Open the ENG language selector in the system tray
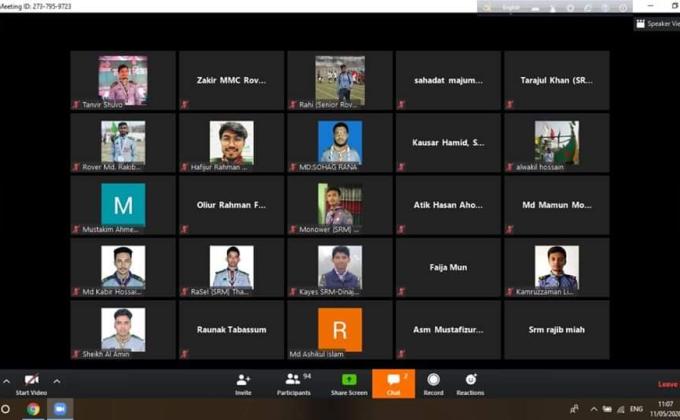This screenshot has height=420, width=680. coord(636,409)
